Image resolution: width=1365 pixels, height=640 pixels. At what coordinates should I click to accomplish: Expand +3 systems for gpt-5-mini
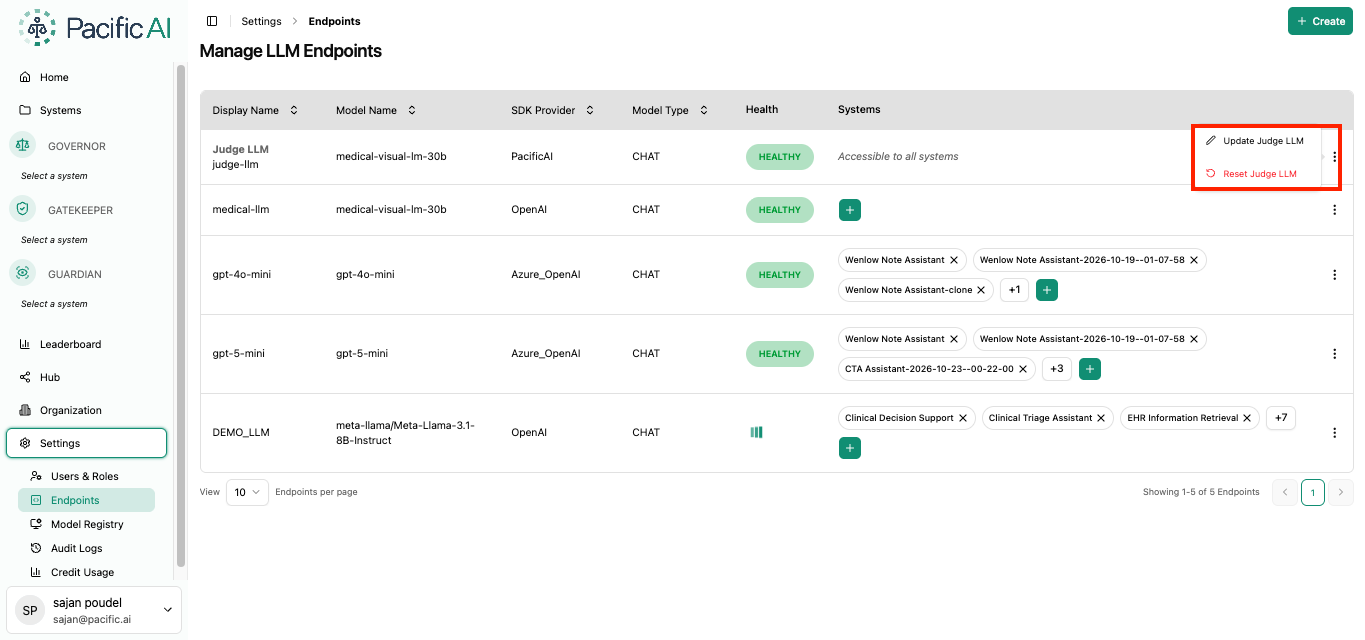pos(1057,369)
